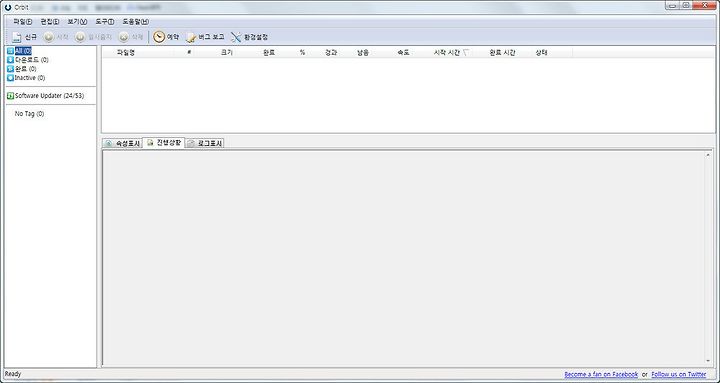
Task: Close the Orbit window
Action: (x=703, y=6)
